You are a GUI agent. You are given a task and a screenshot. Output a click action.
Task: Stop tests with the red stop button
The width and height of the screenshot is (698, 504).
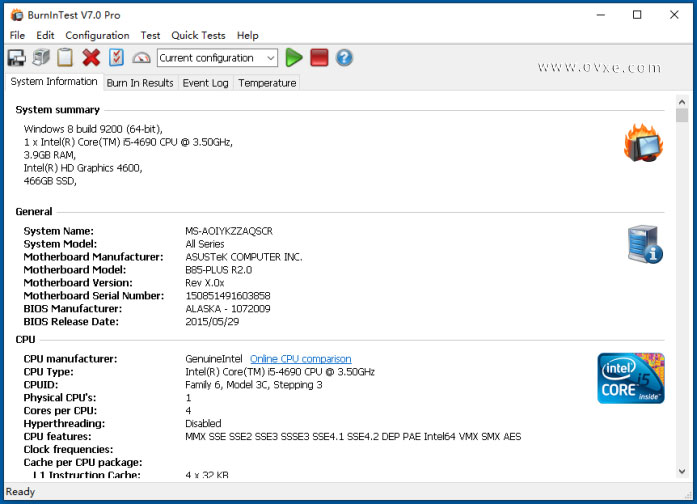click(319, 58)
